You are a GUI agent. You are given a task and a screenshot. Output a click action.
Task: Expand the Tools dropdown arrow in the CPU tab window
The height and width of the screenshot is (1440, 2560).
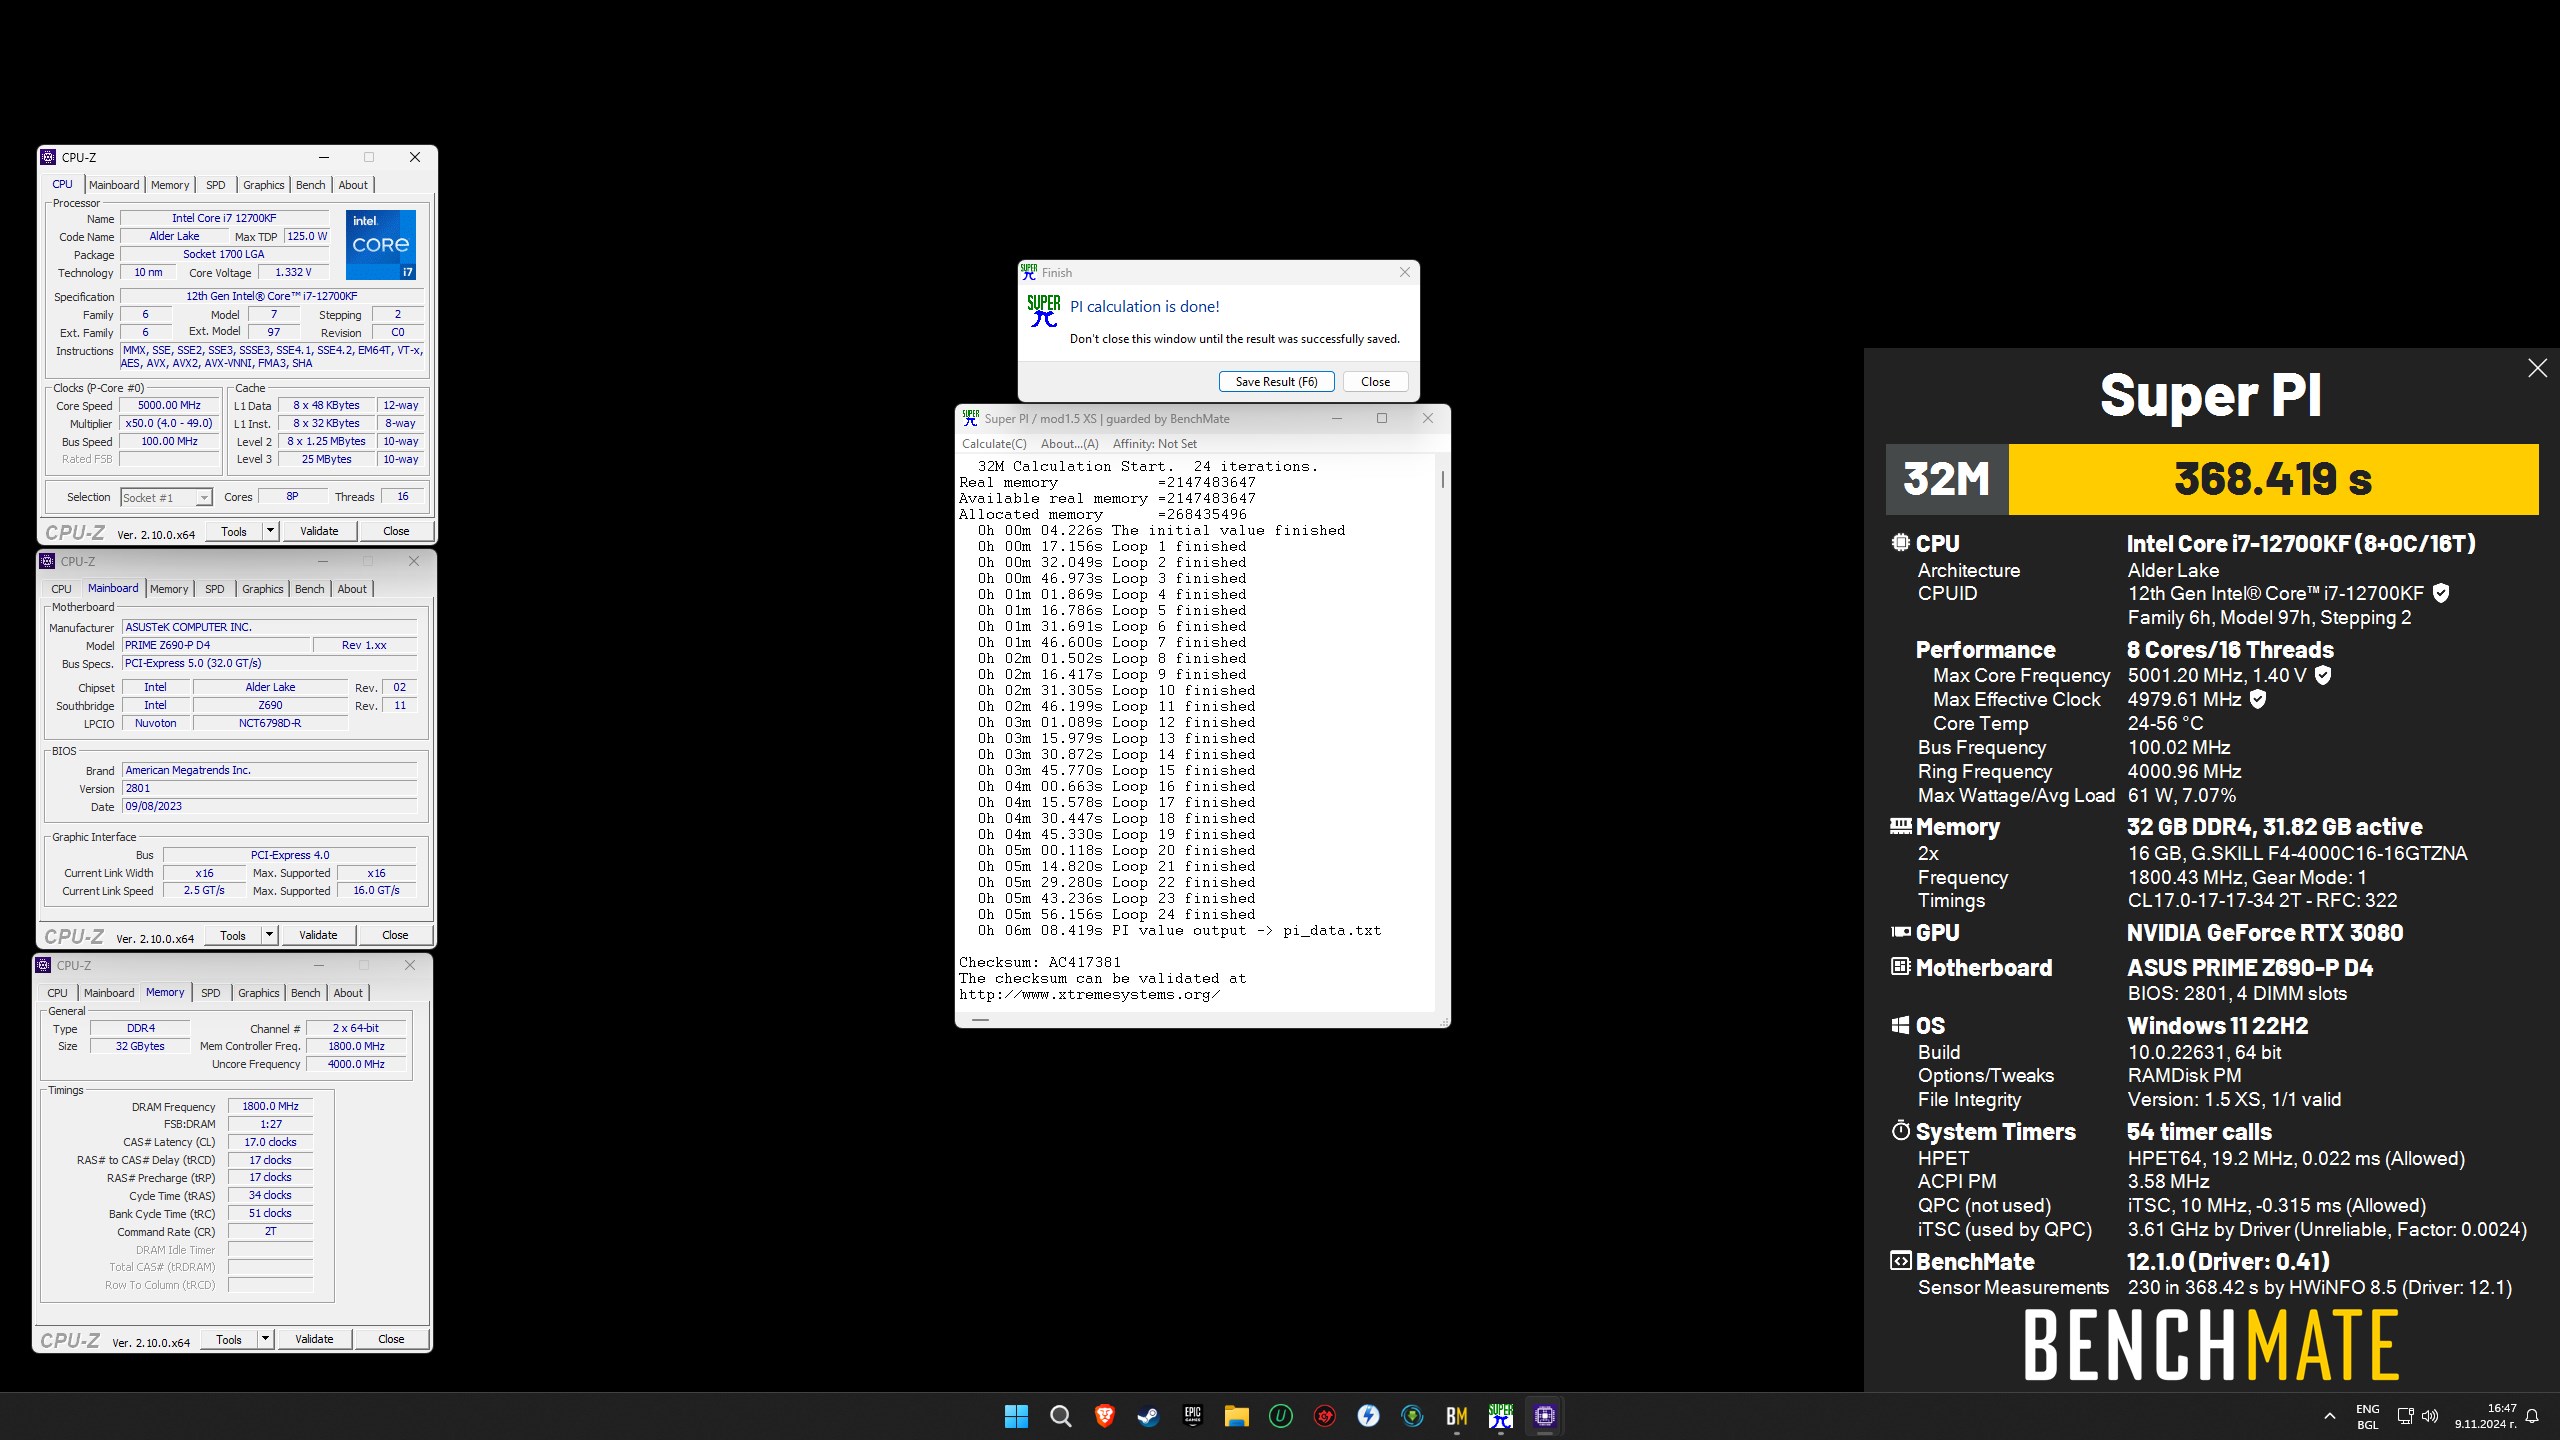(x=270, y=531)
